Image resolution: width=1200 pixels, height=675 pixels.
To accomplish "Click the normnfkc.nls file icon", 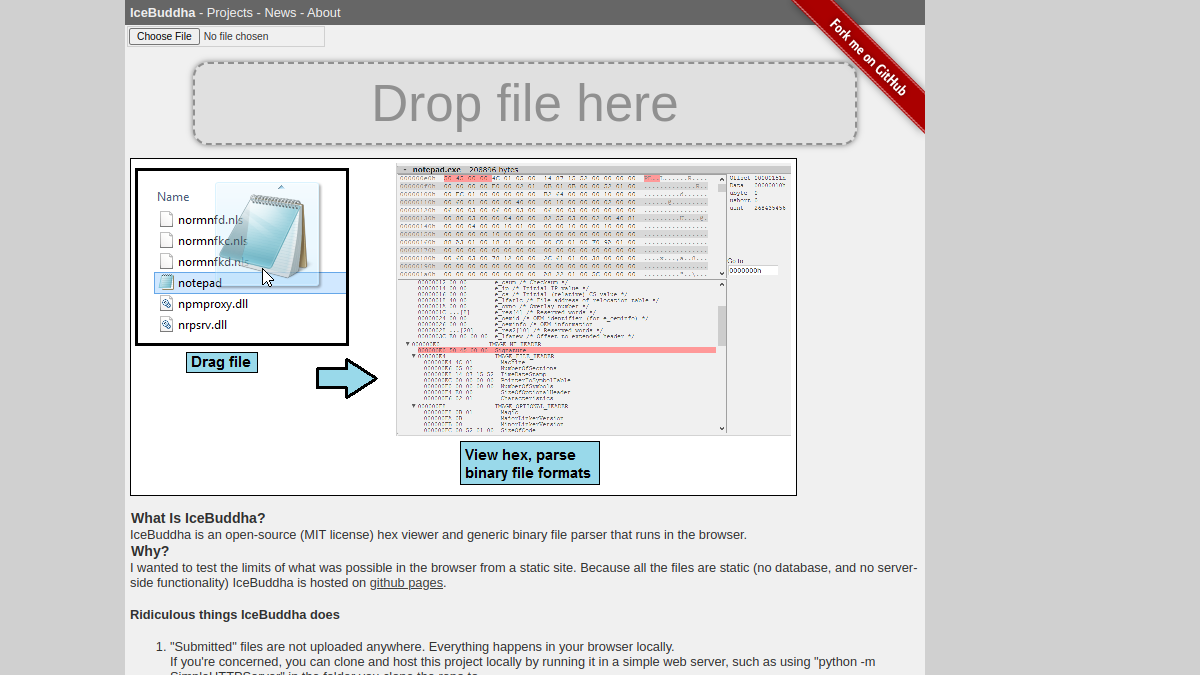I will point(167,240).
